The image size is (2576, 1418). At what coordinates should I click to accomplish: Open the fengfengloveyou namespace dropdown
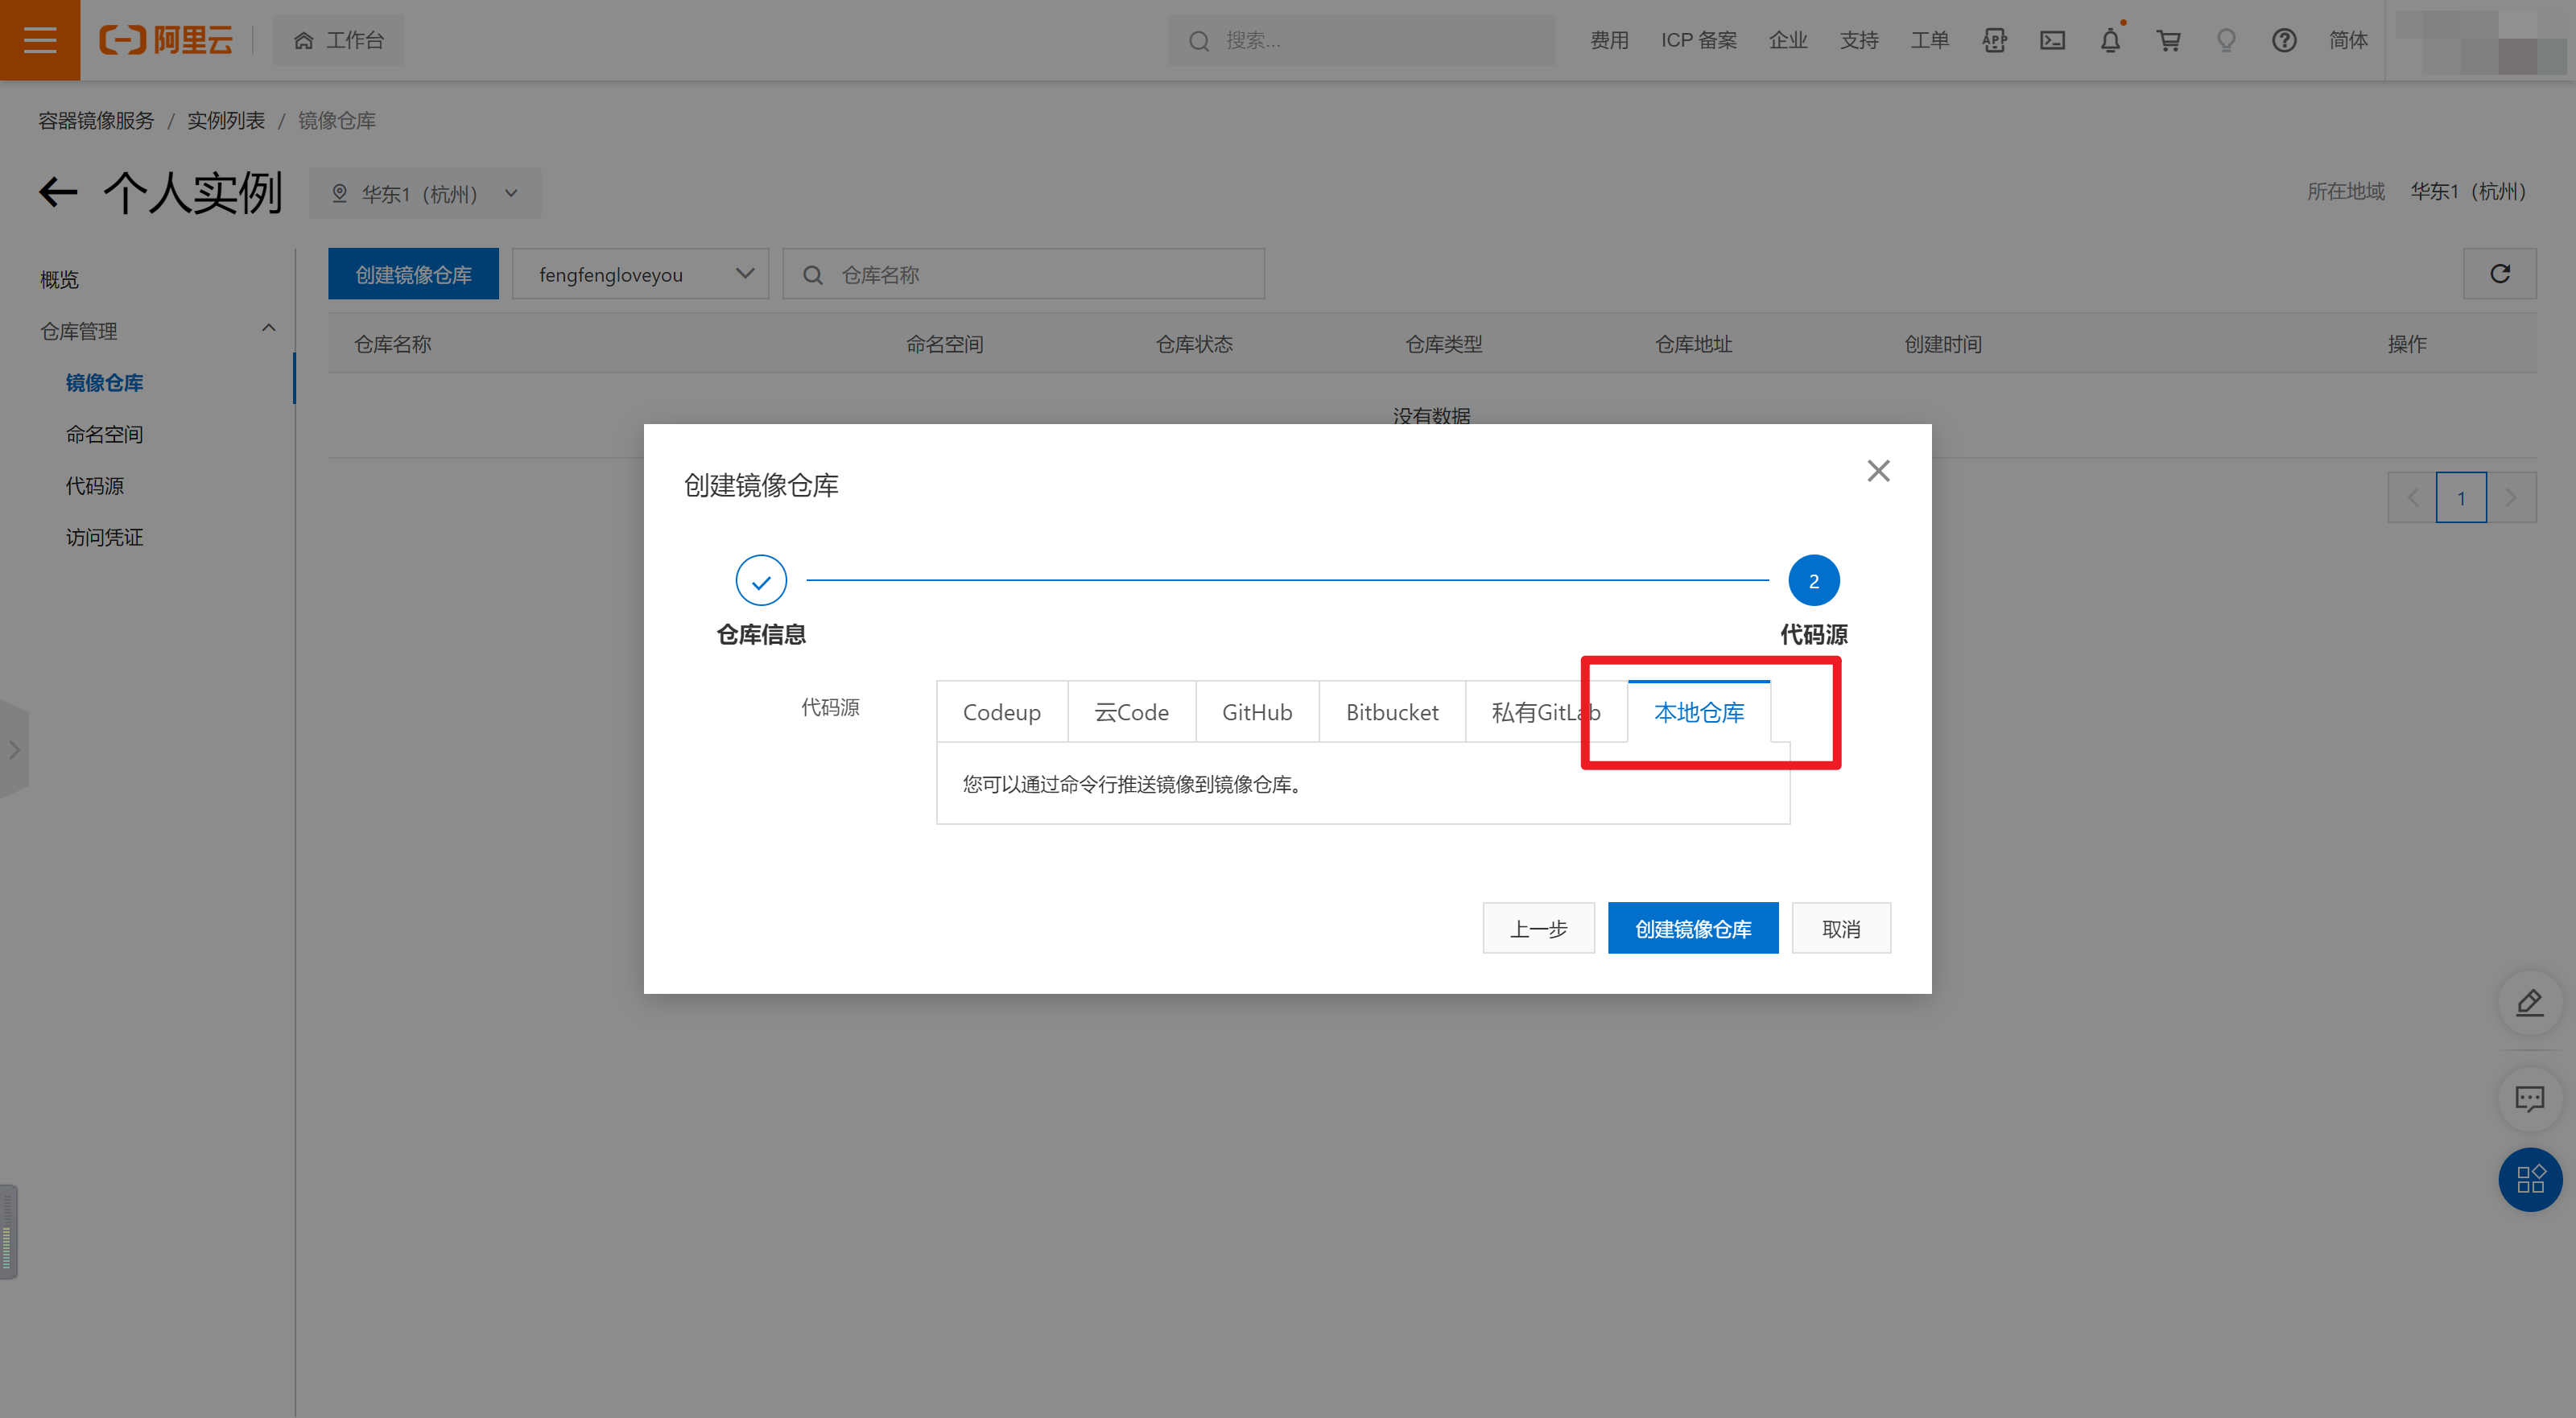(640, 274)
